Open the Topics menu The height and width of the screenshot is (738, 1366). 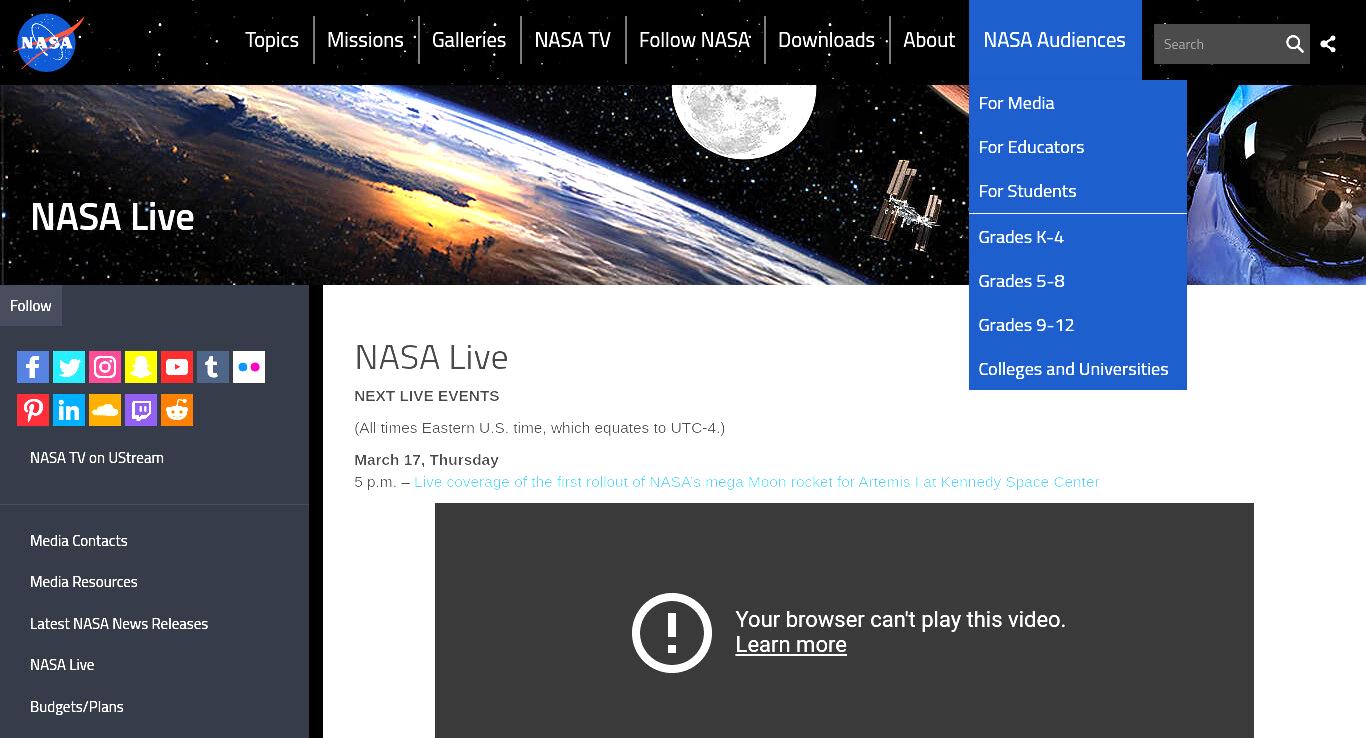[x=272, y=40]
